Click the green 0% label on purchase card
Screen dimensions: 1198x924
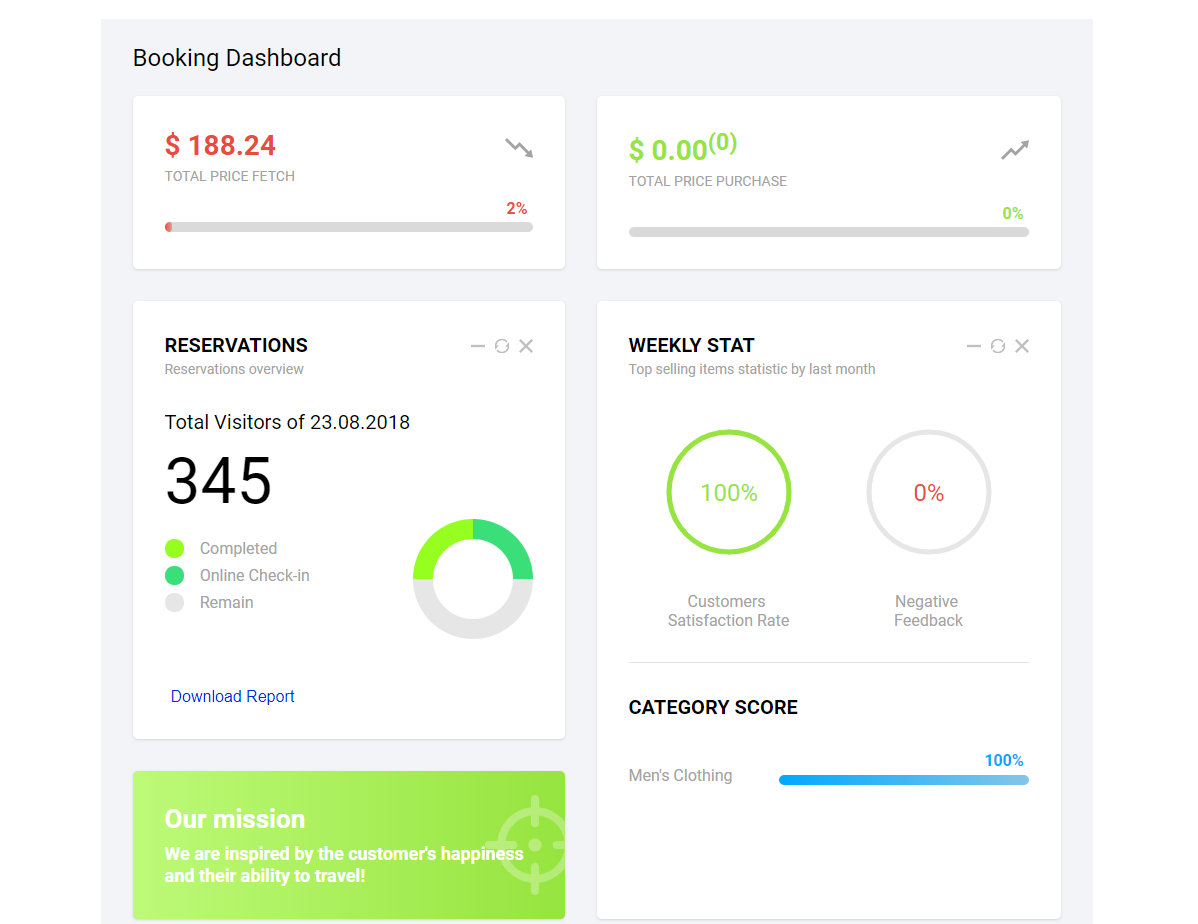(1012, 213)
